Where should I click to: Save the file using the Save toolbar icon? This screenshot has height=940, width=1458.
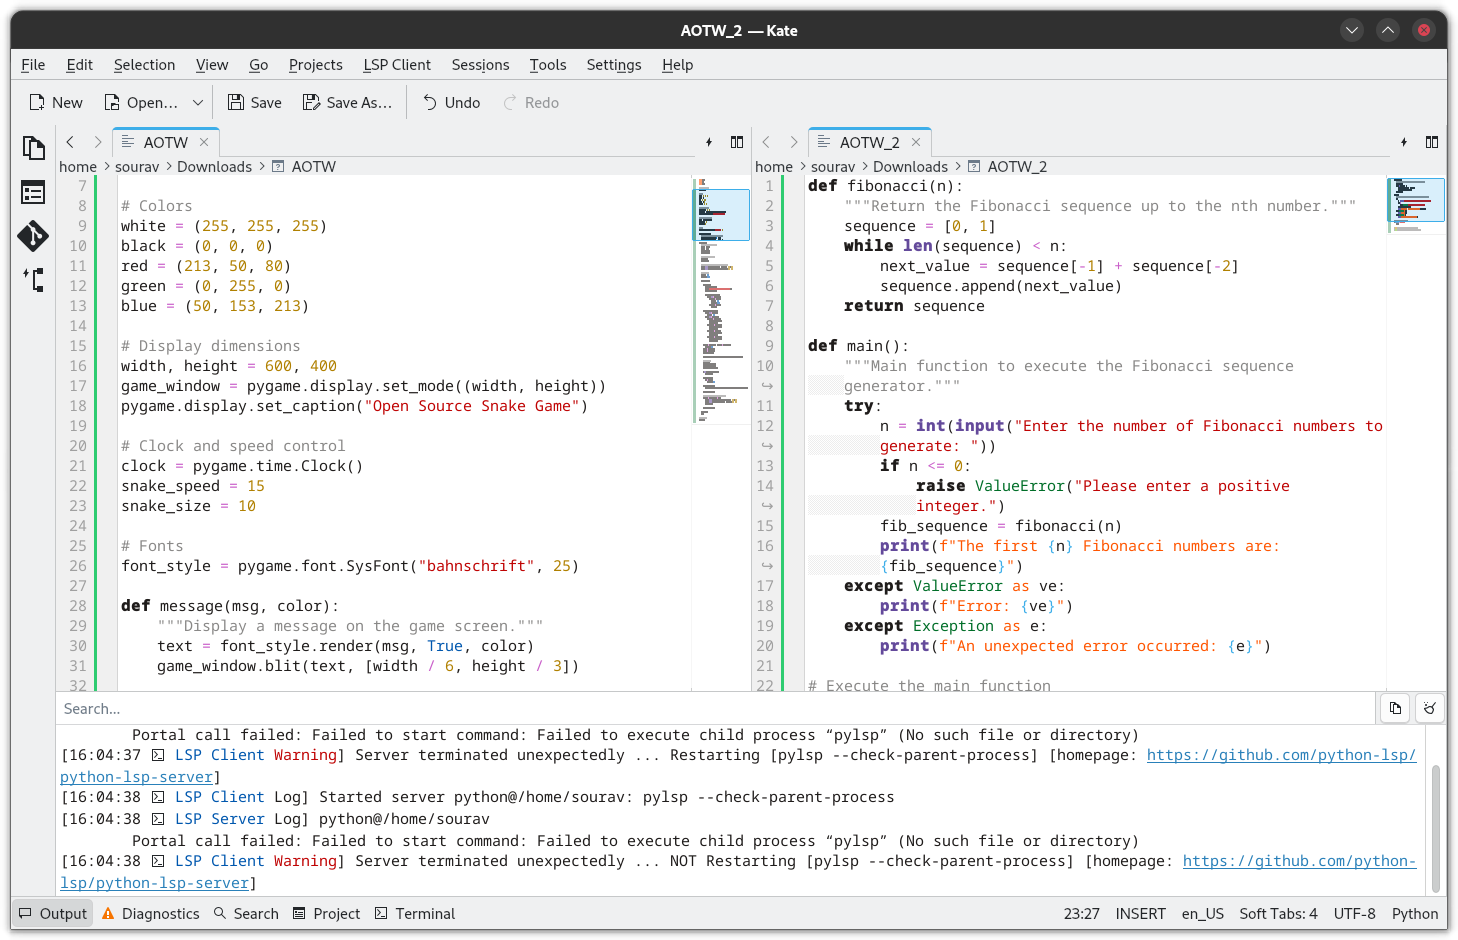pos(254,102)
